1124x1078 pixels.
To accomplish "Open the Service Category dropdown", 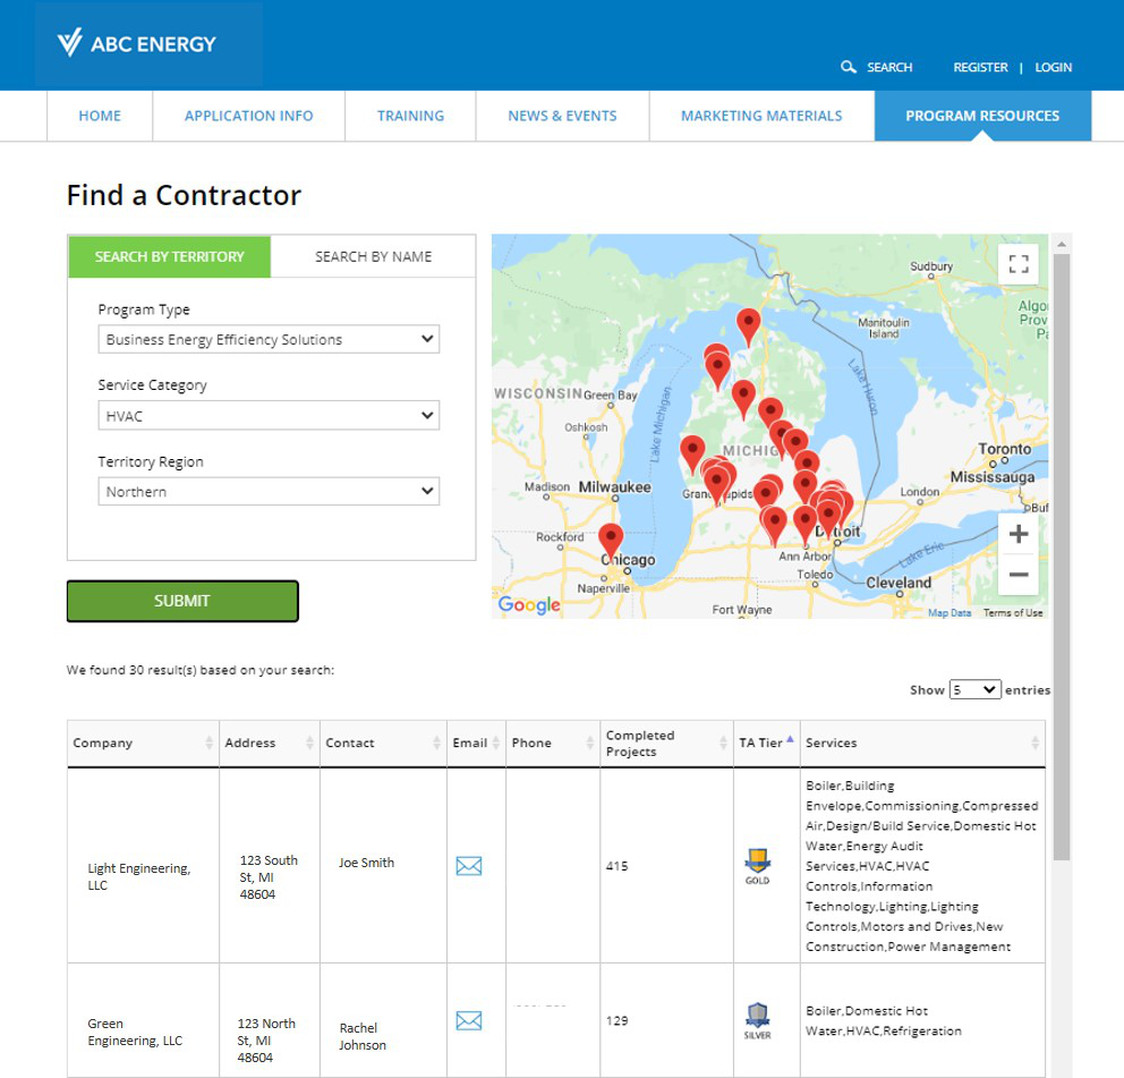I will pyautogui.click(x=268, y=415).
